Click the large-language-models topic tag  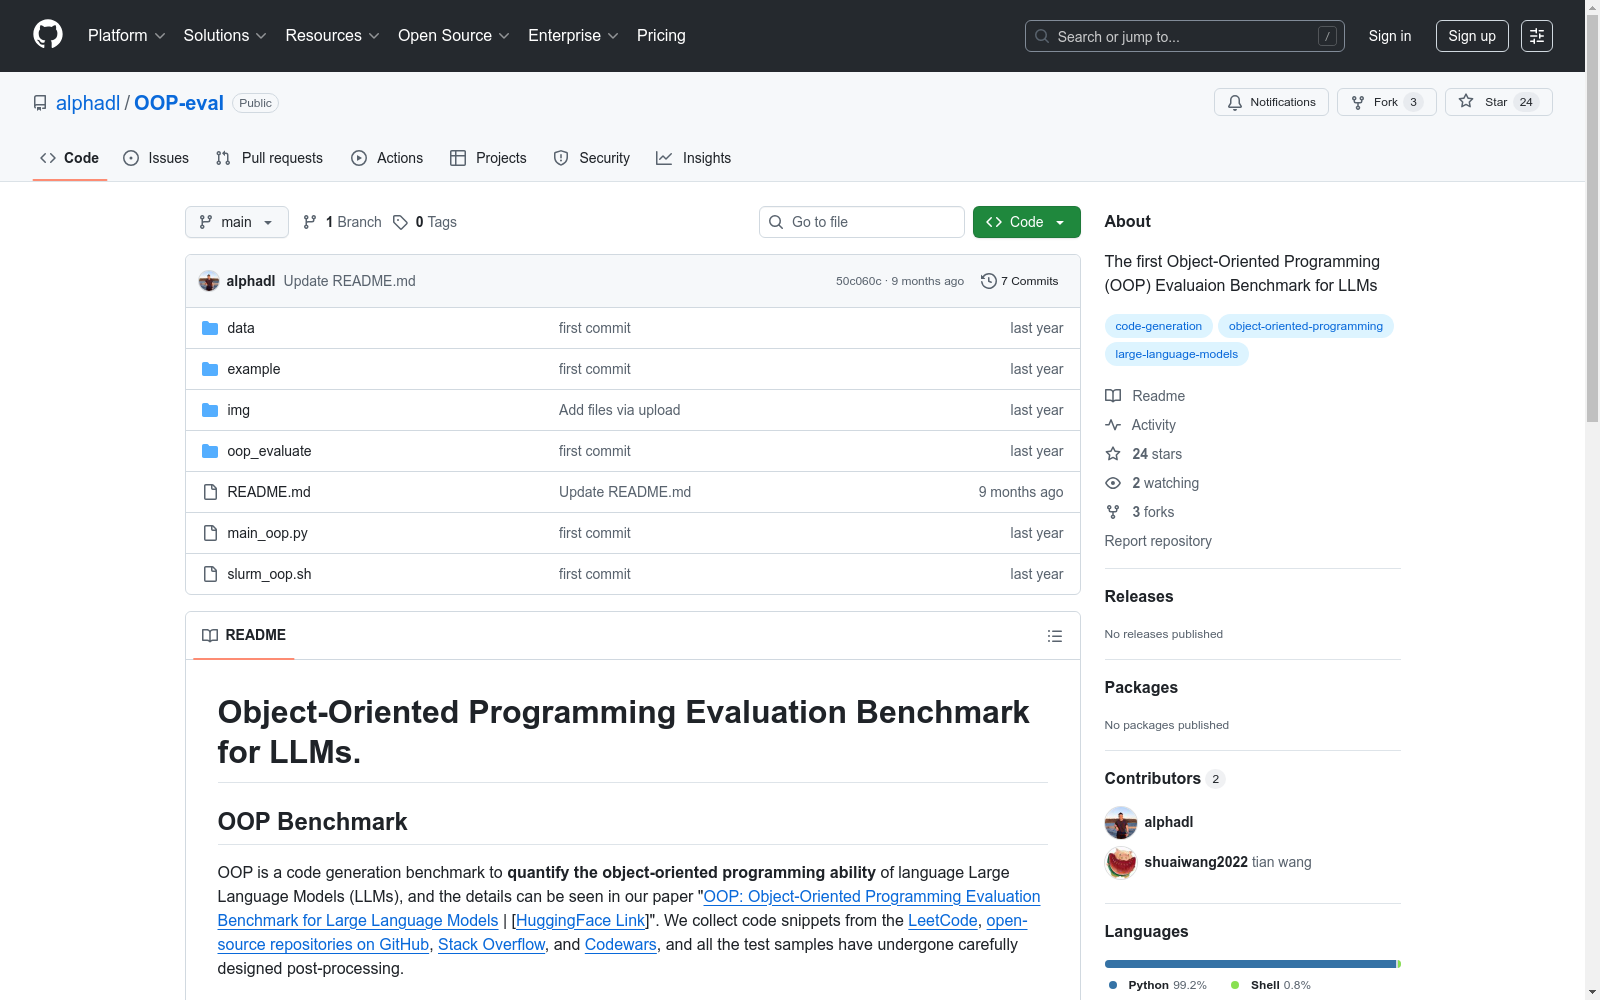coord(1176,354)
